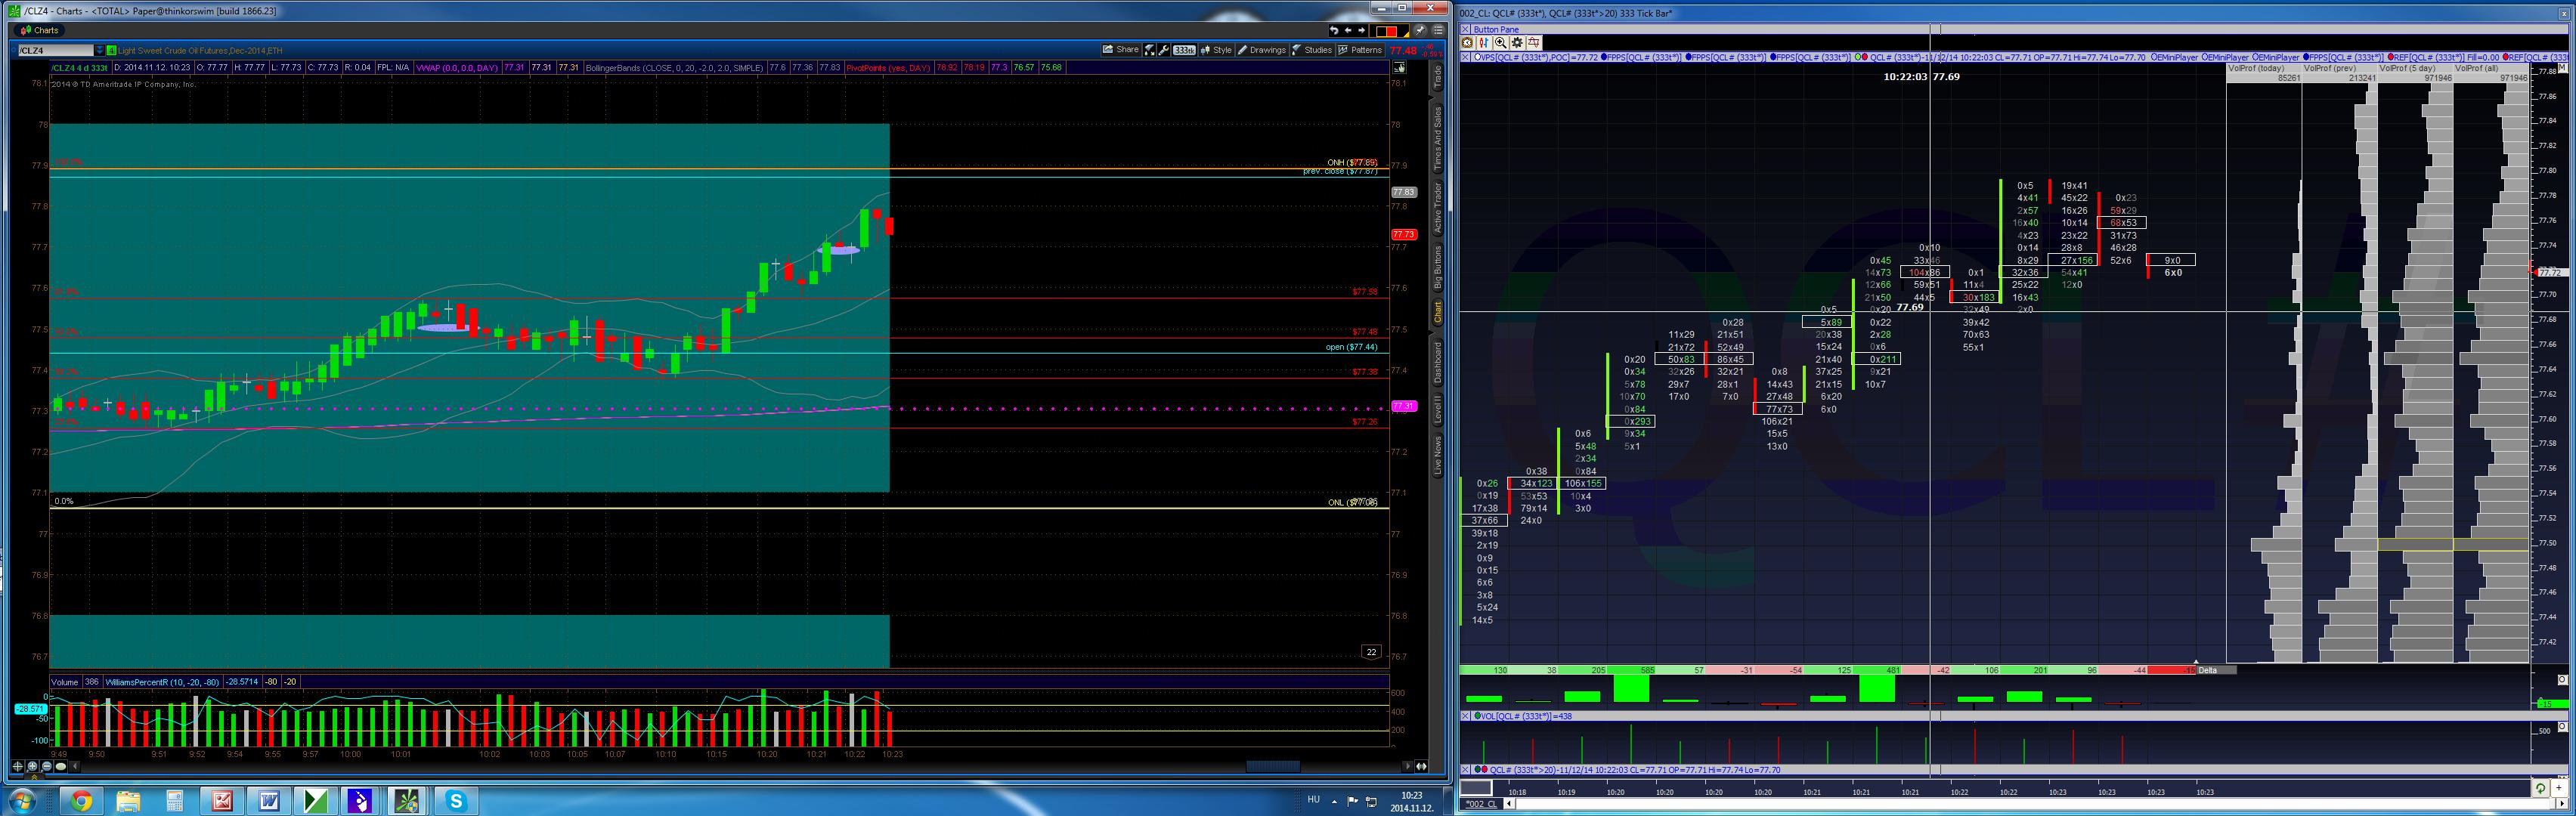
Task: Click the HU language indicator in system tray
Action: [1314, 799]
